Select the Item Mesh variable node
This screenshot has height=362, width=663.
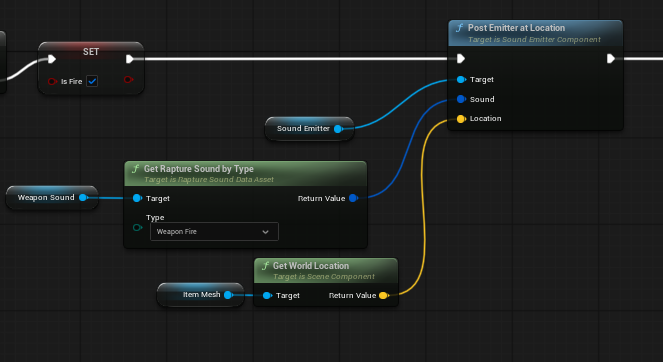[x=200, y=295]
